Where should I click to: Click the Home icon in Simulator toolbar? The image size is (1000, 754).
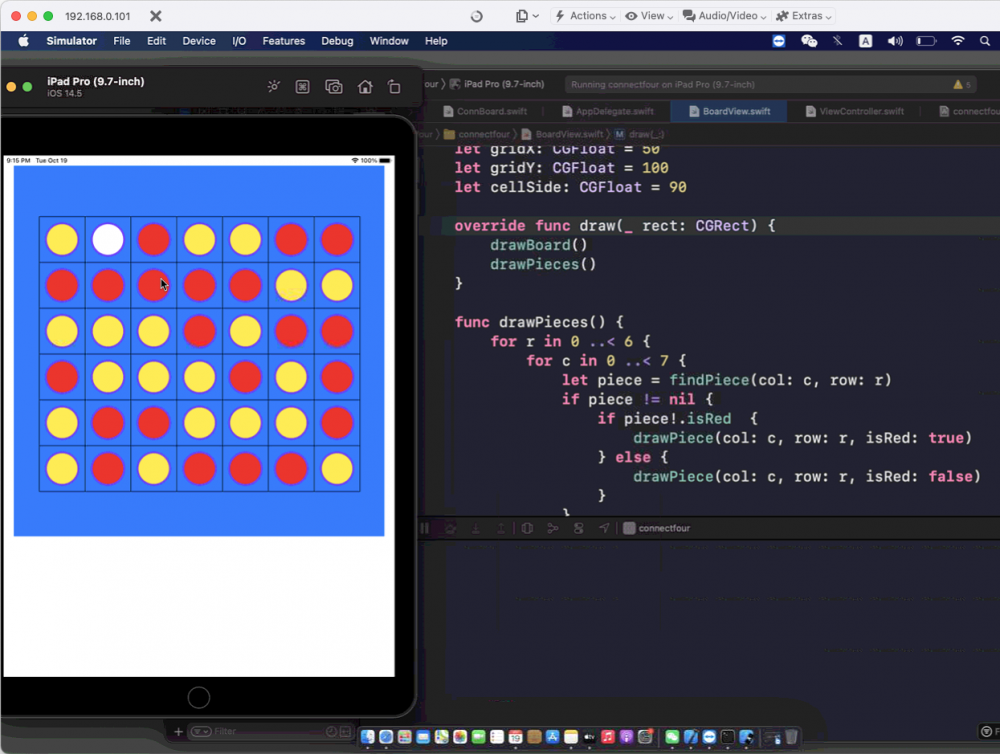(365, 87)
